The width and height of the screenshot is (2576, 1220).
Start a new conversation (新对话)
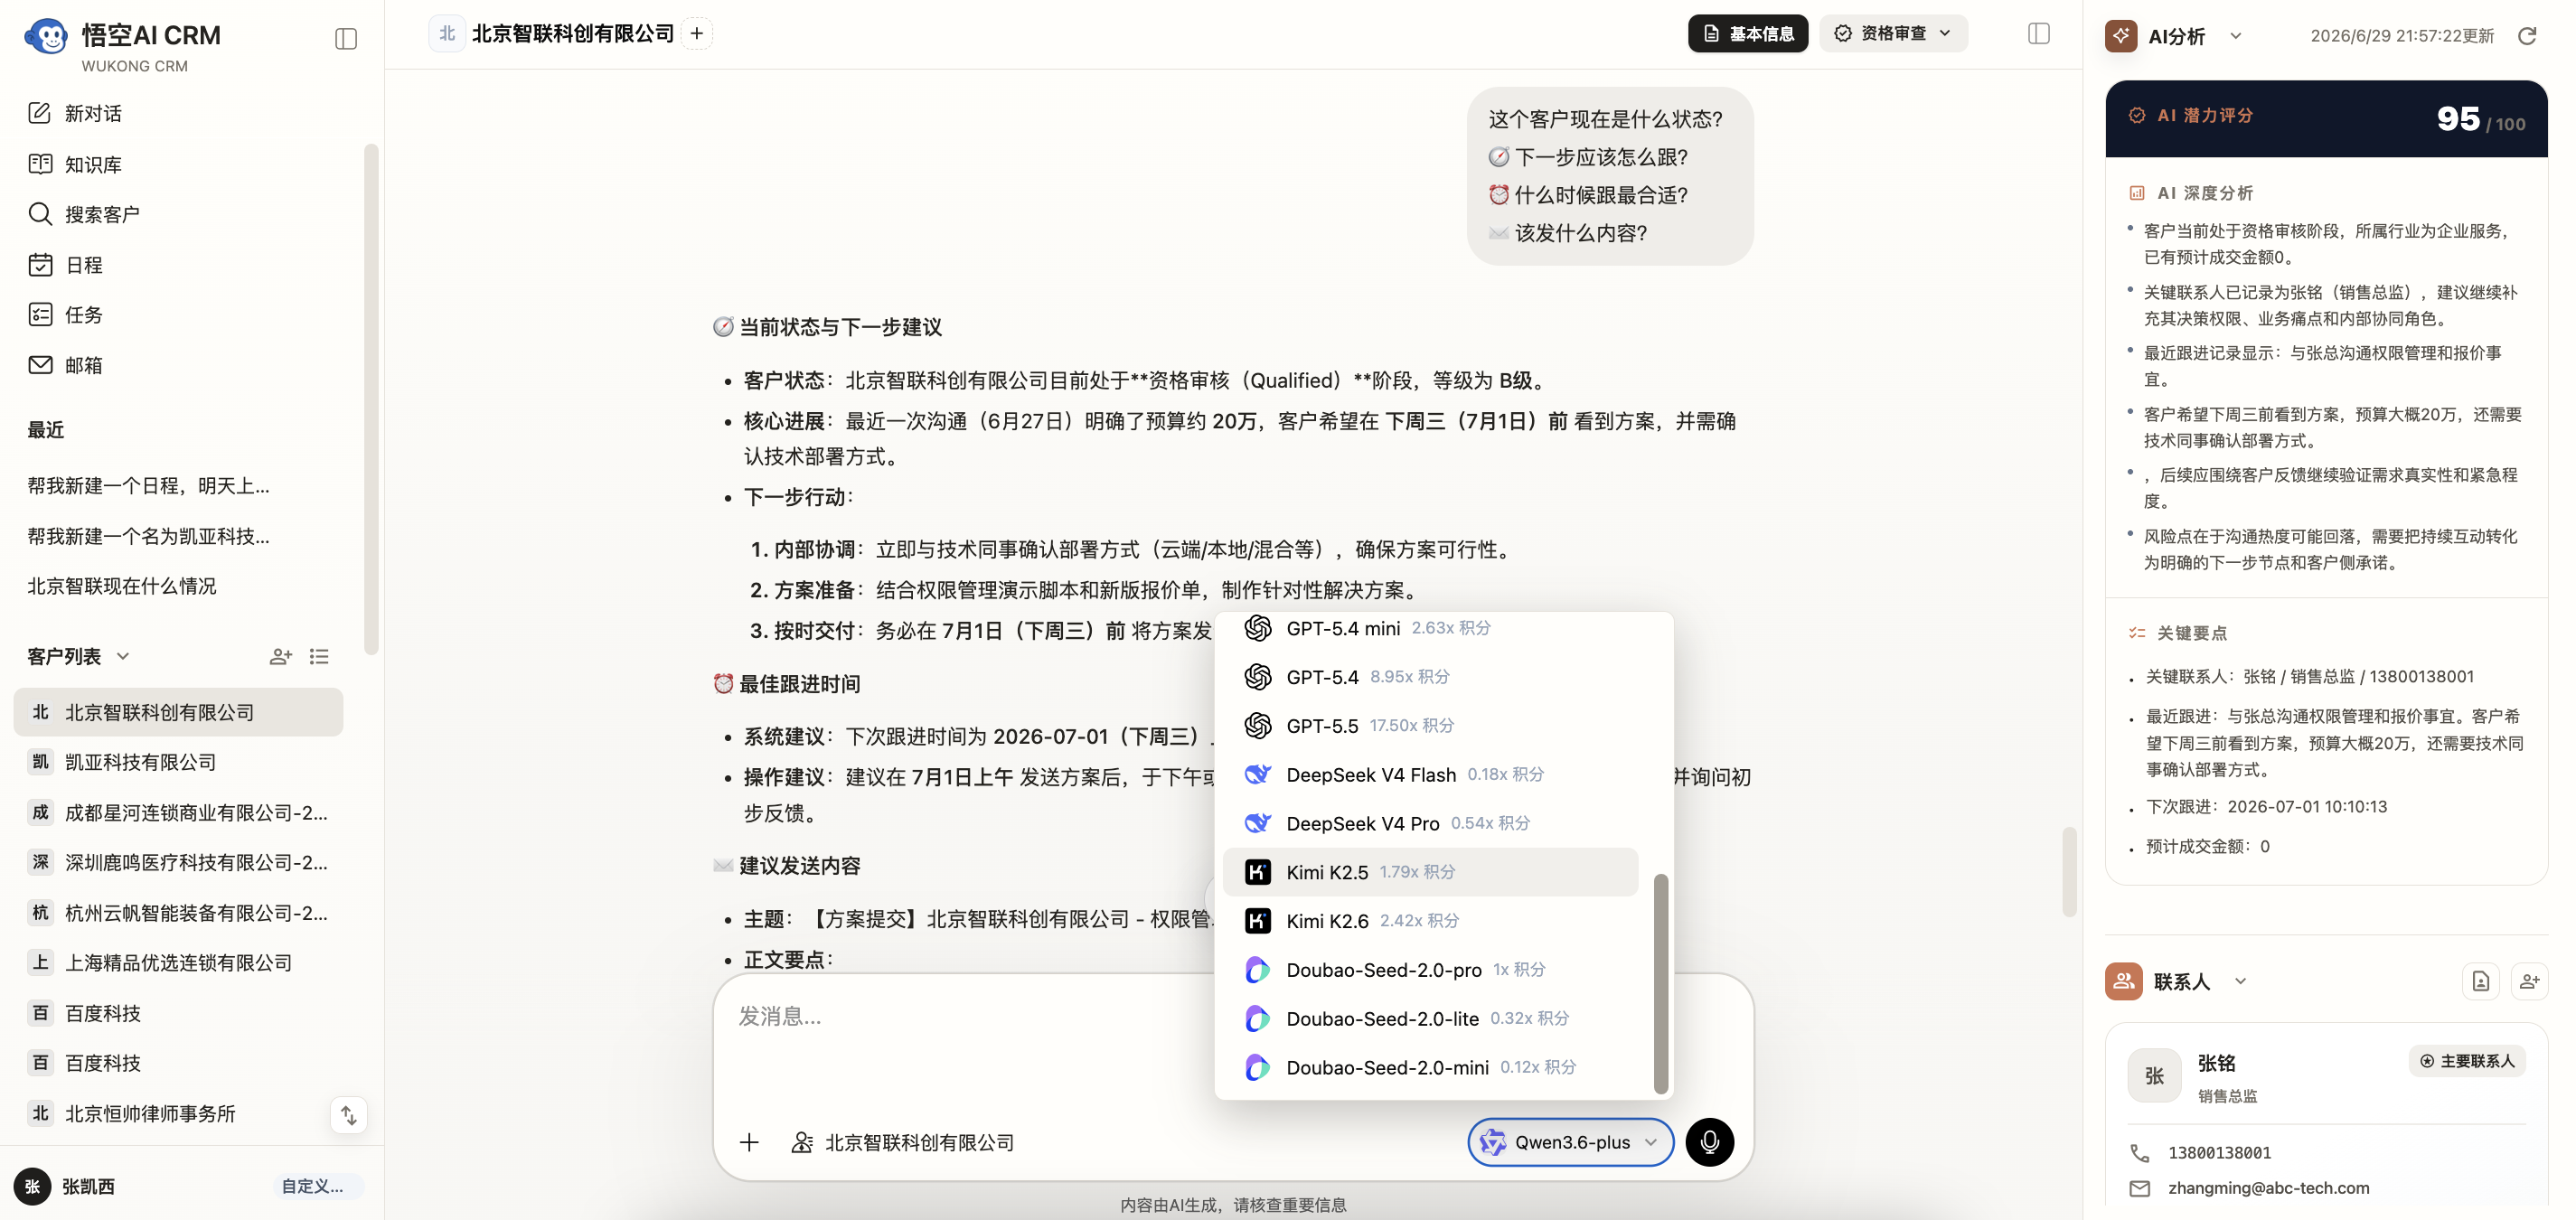click(x=75, y=113)
